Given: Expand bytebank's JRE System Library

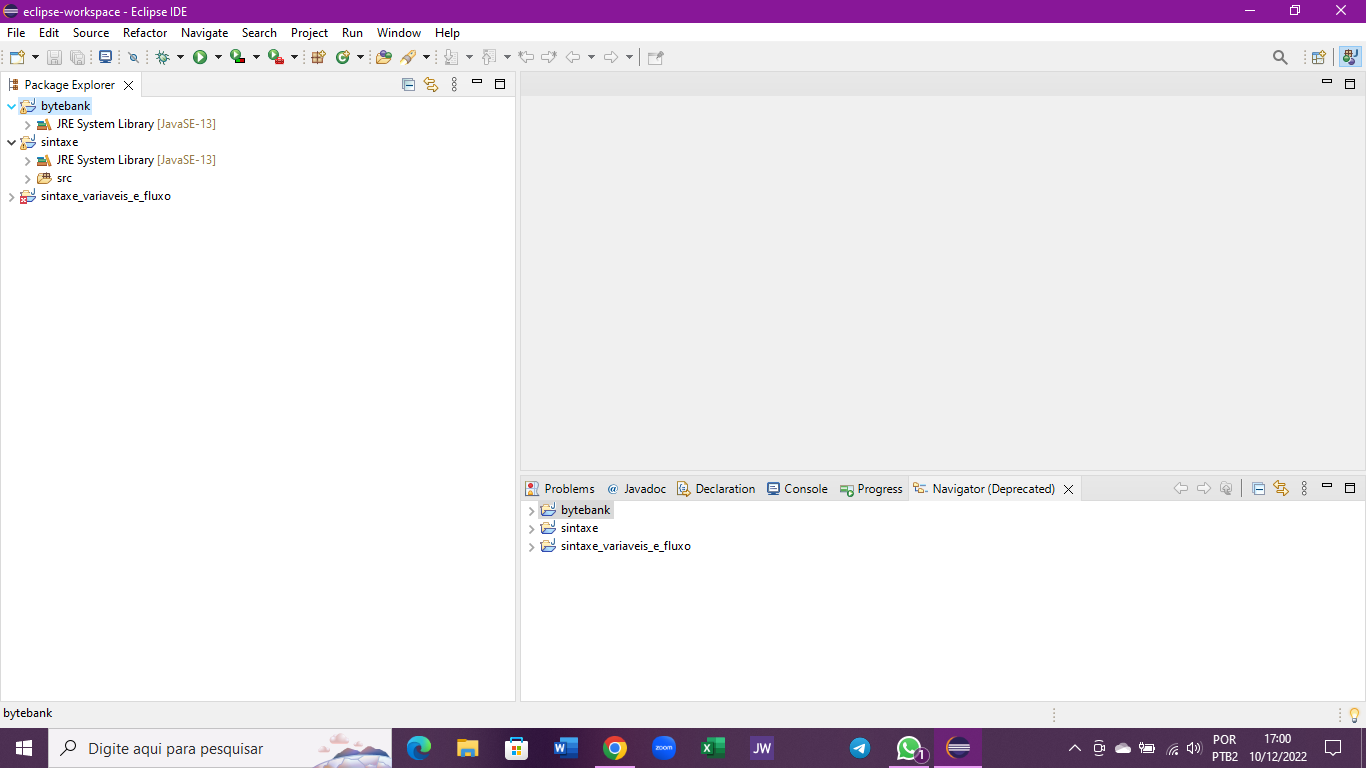Looking at the screenshot, I should 28,124.
